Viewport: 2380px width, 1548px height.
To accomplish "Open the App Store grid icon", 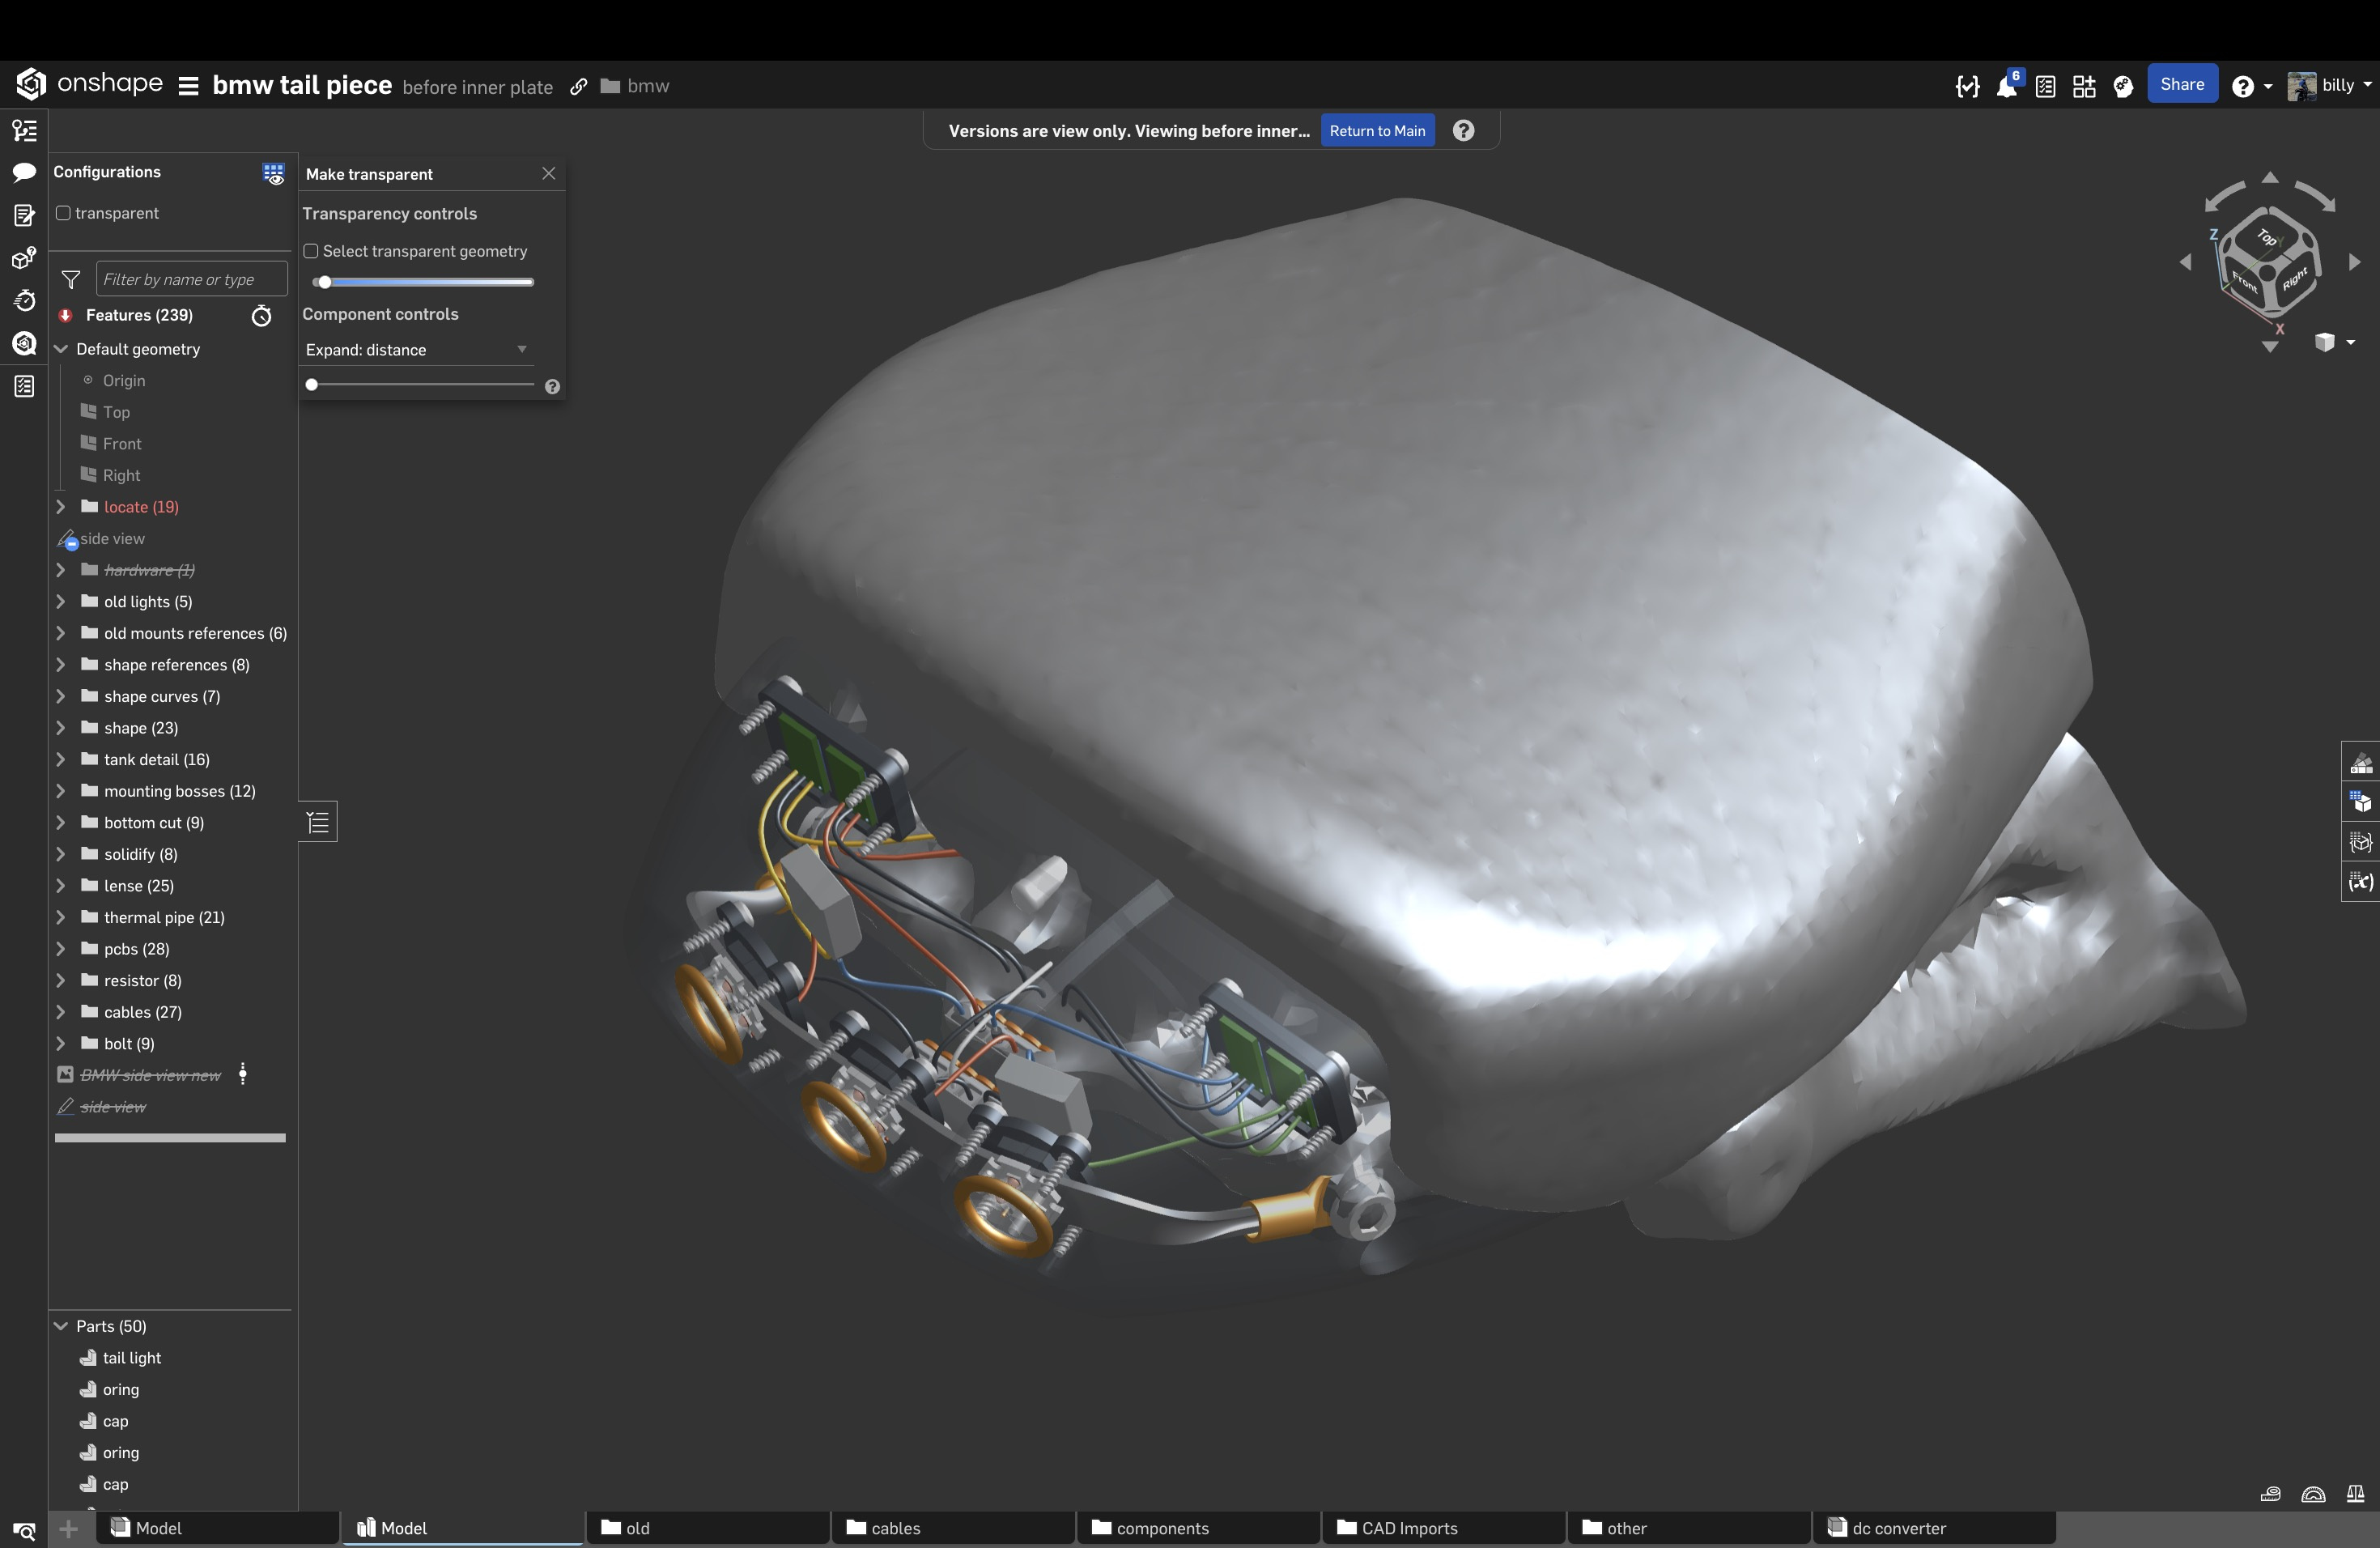I will [2084, 87].
